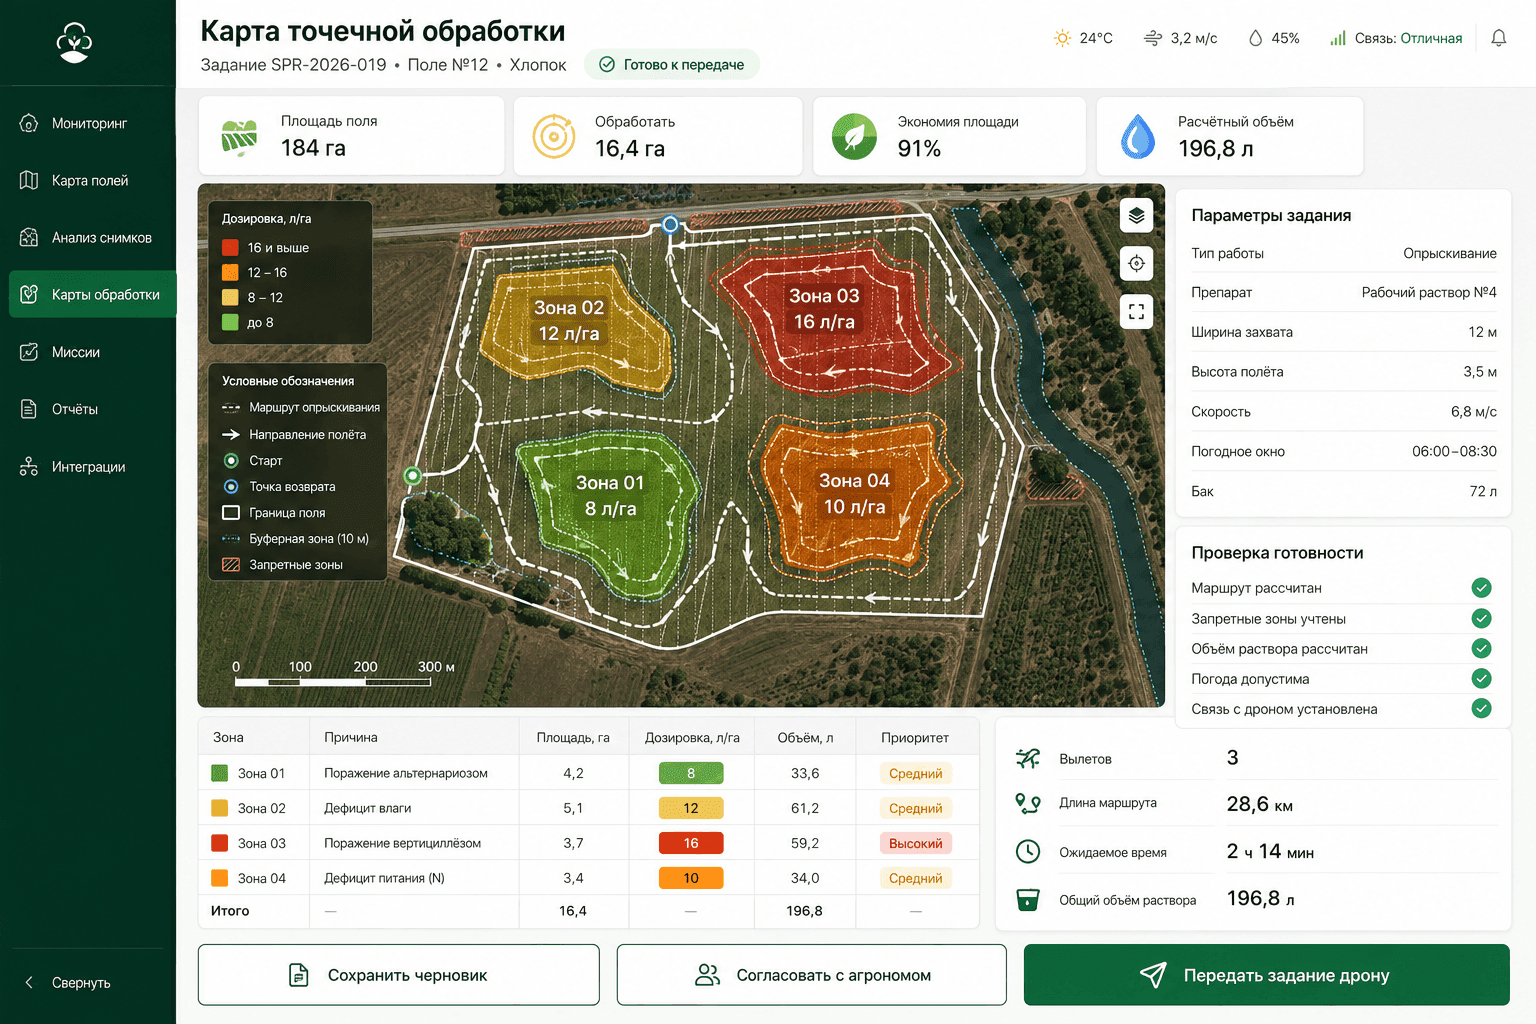Open the notifications bell
This screenshot has height=1024, width=1536.
[x=1498, y=38]
